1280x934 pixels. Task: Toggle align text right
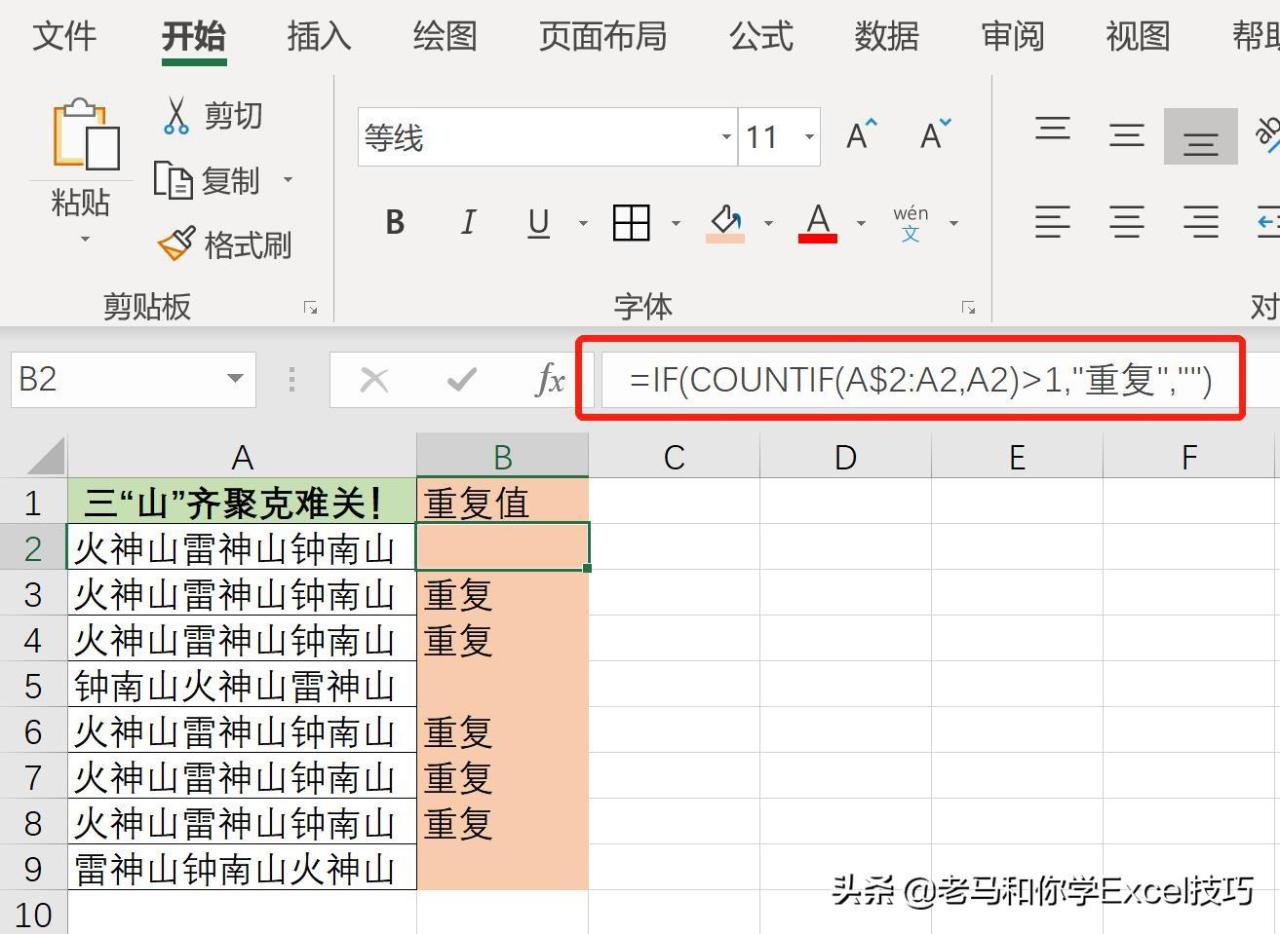coord(1200,222)
